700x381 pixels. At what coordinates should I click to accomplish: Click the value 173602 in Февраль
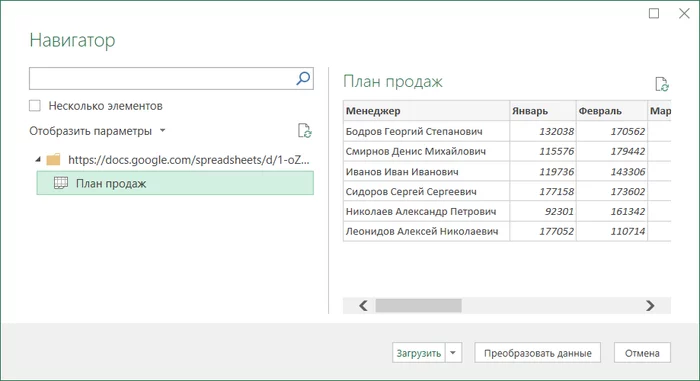point(628,192)
